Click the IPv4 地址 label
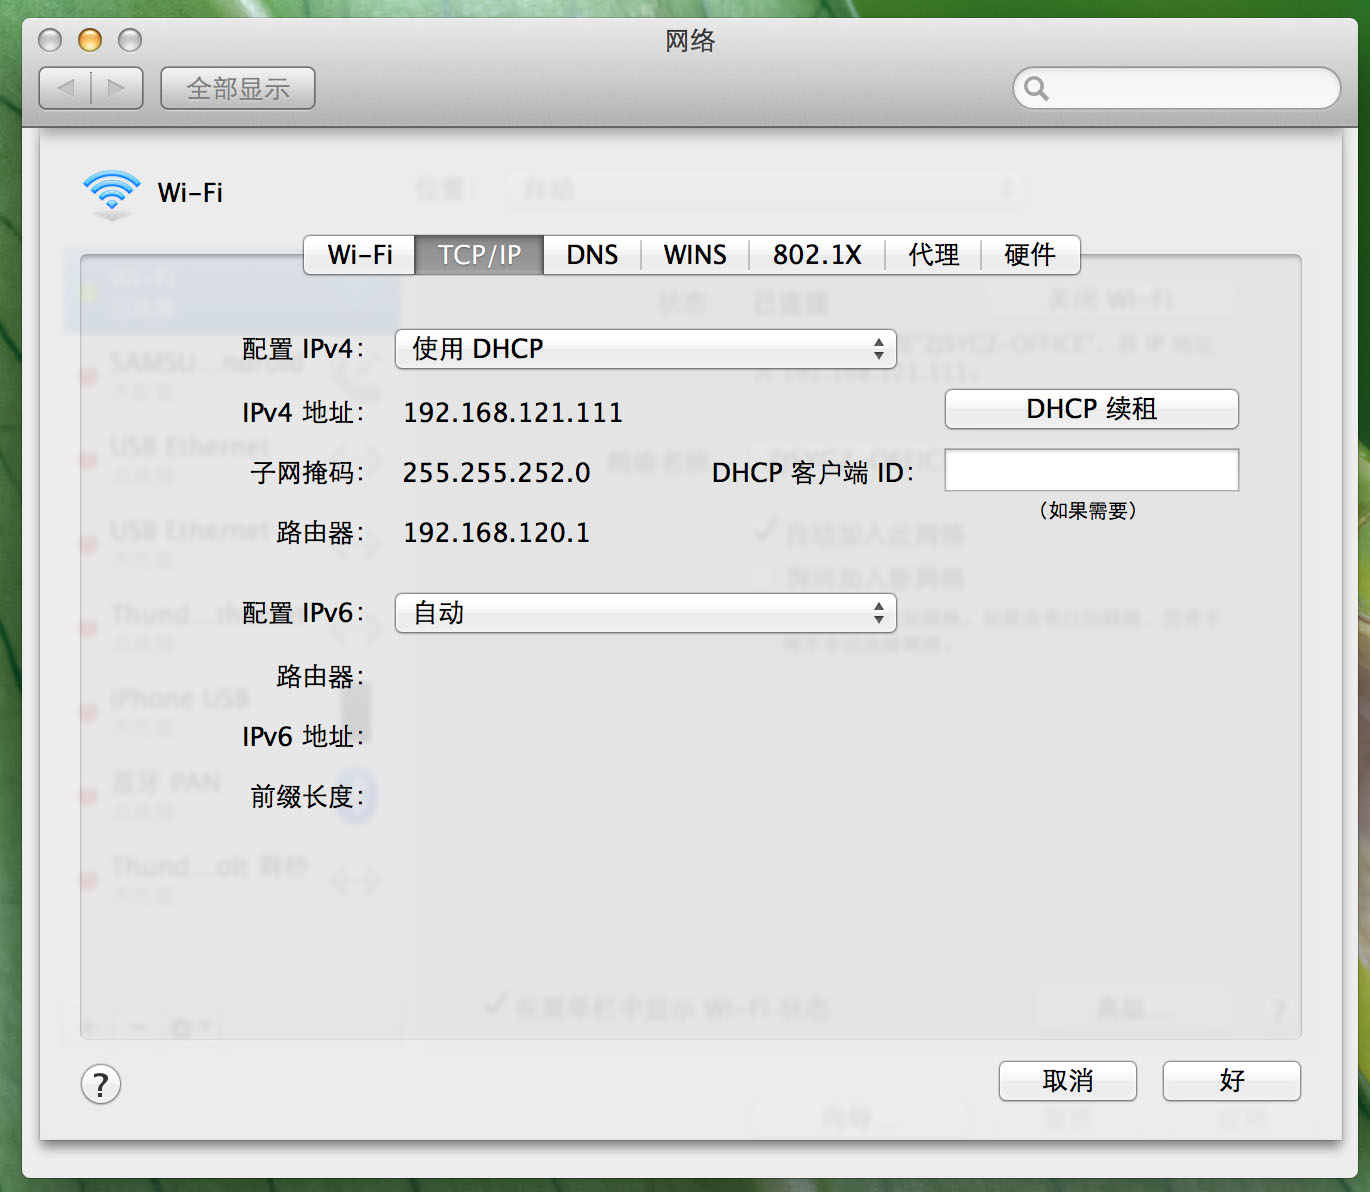Image resolution: width=1370 pixels, height=1192 pixels. [x=303, y=413]
